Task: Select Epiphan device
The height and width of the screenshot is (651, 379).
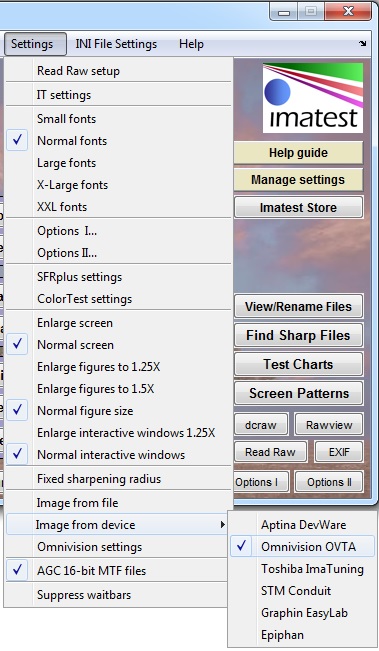Action: pos(302,635)
